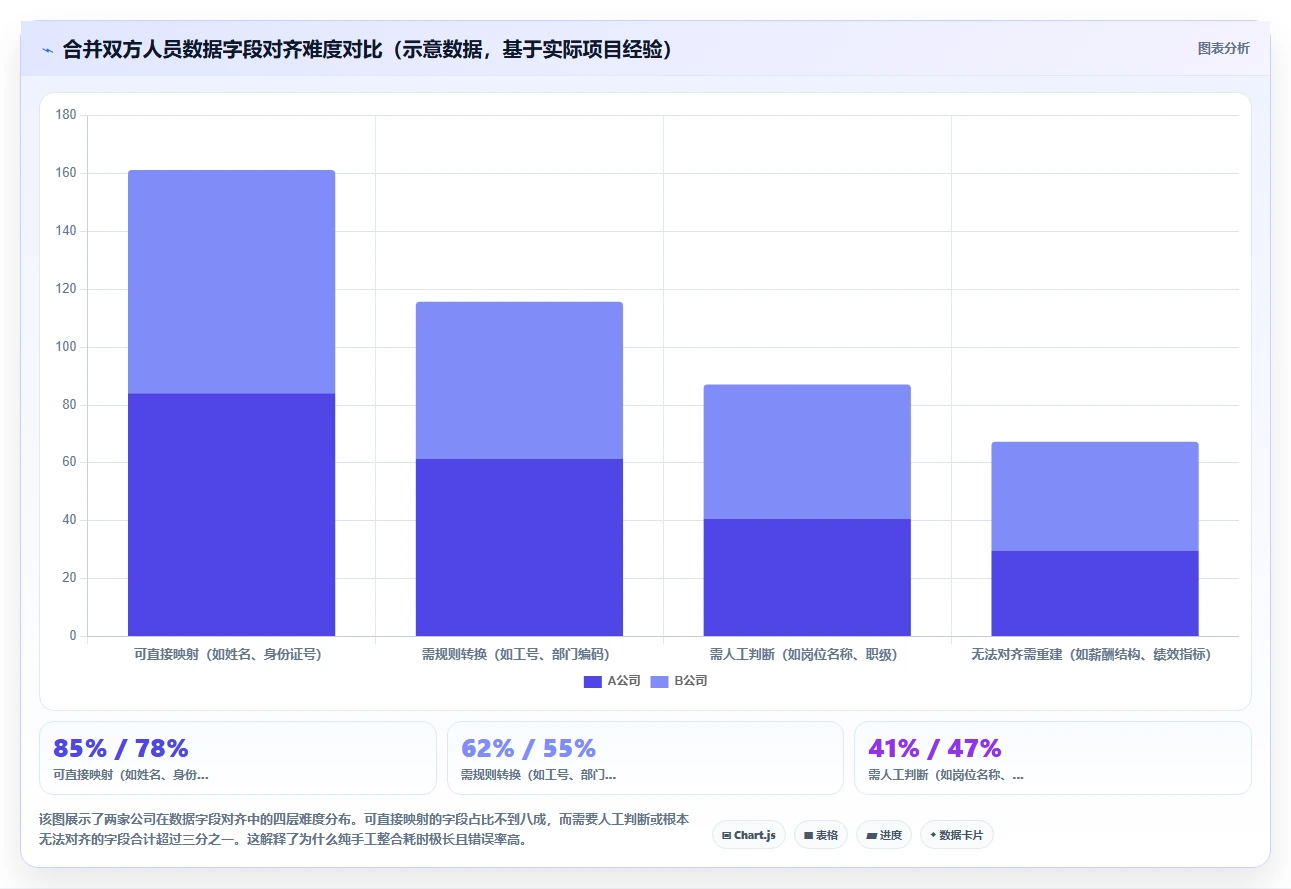Click the Chart.js tag button
Image resolution: width=1291 pixels, height=889 pixels.
(749, 835)
